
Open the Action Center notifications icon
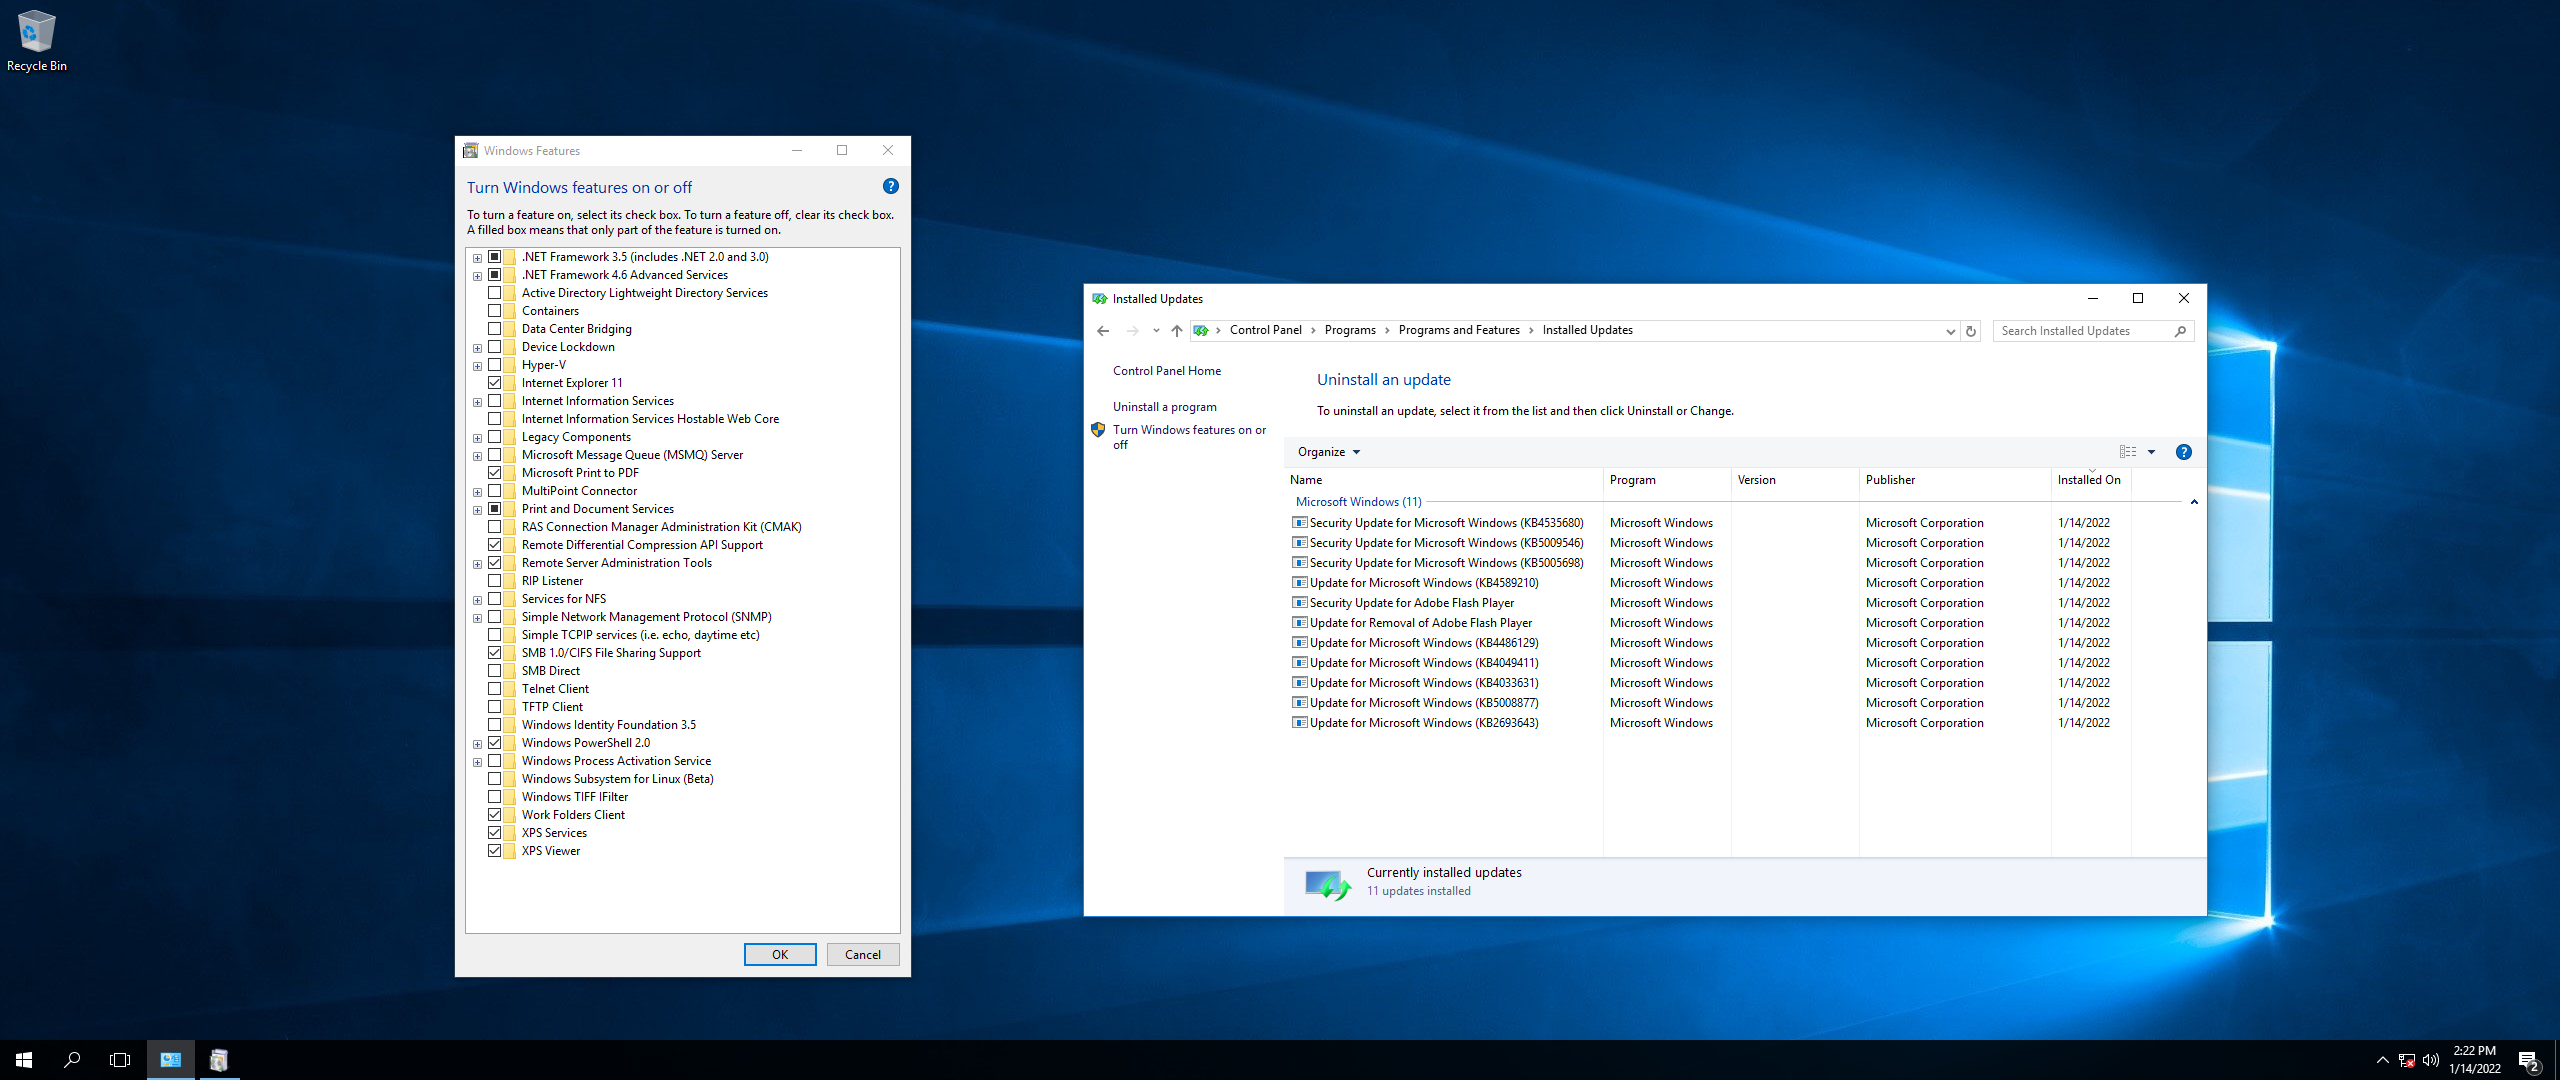click(x=2530, y=1061)
